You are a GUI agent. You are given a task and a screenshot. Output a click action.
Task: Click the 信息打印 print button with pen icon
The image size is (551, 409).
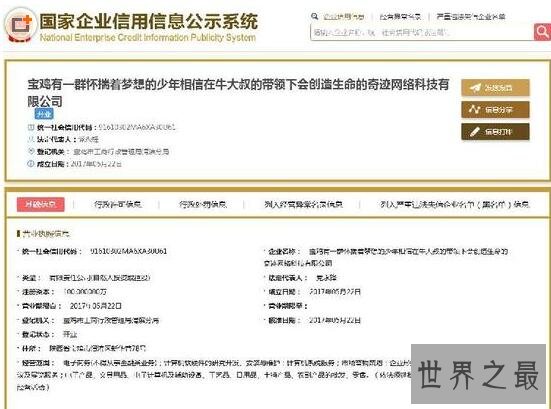(x=495, y=132)
